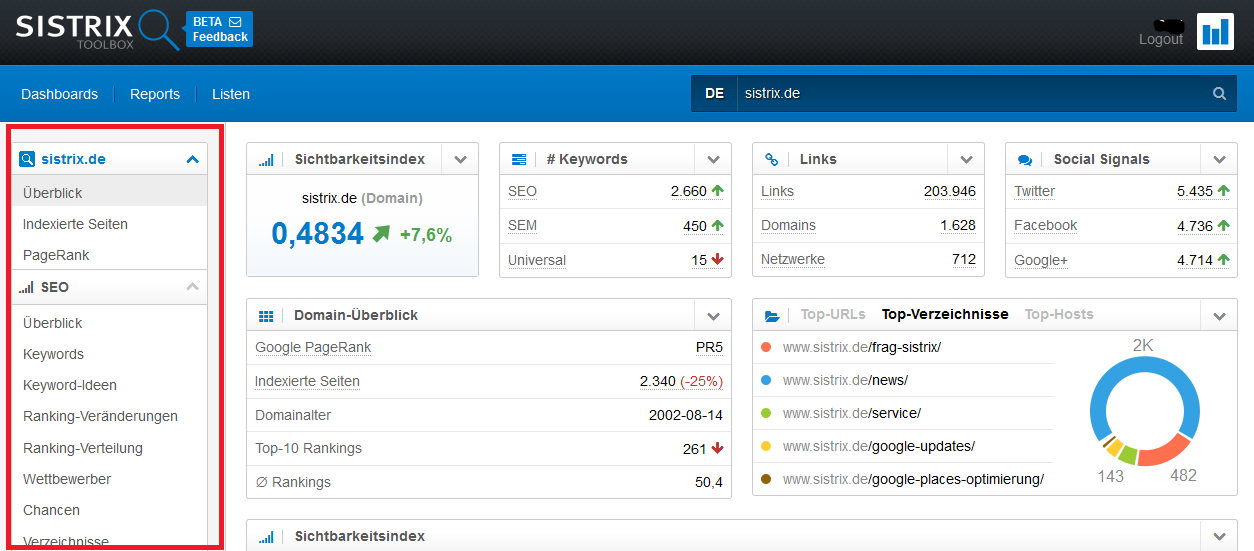Click the green arrow beside SEO 2.660
Viewport: 1254px width, 551px height.
[x=717, y=191]
